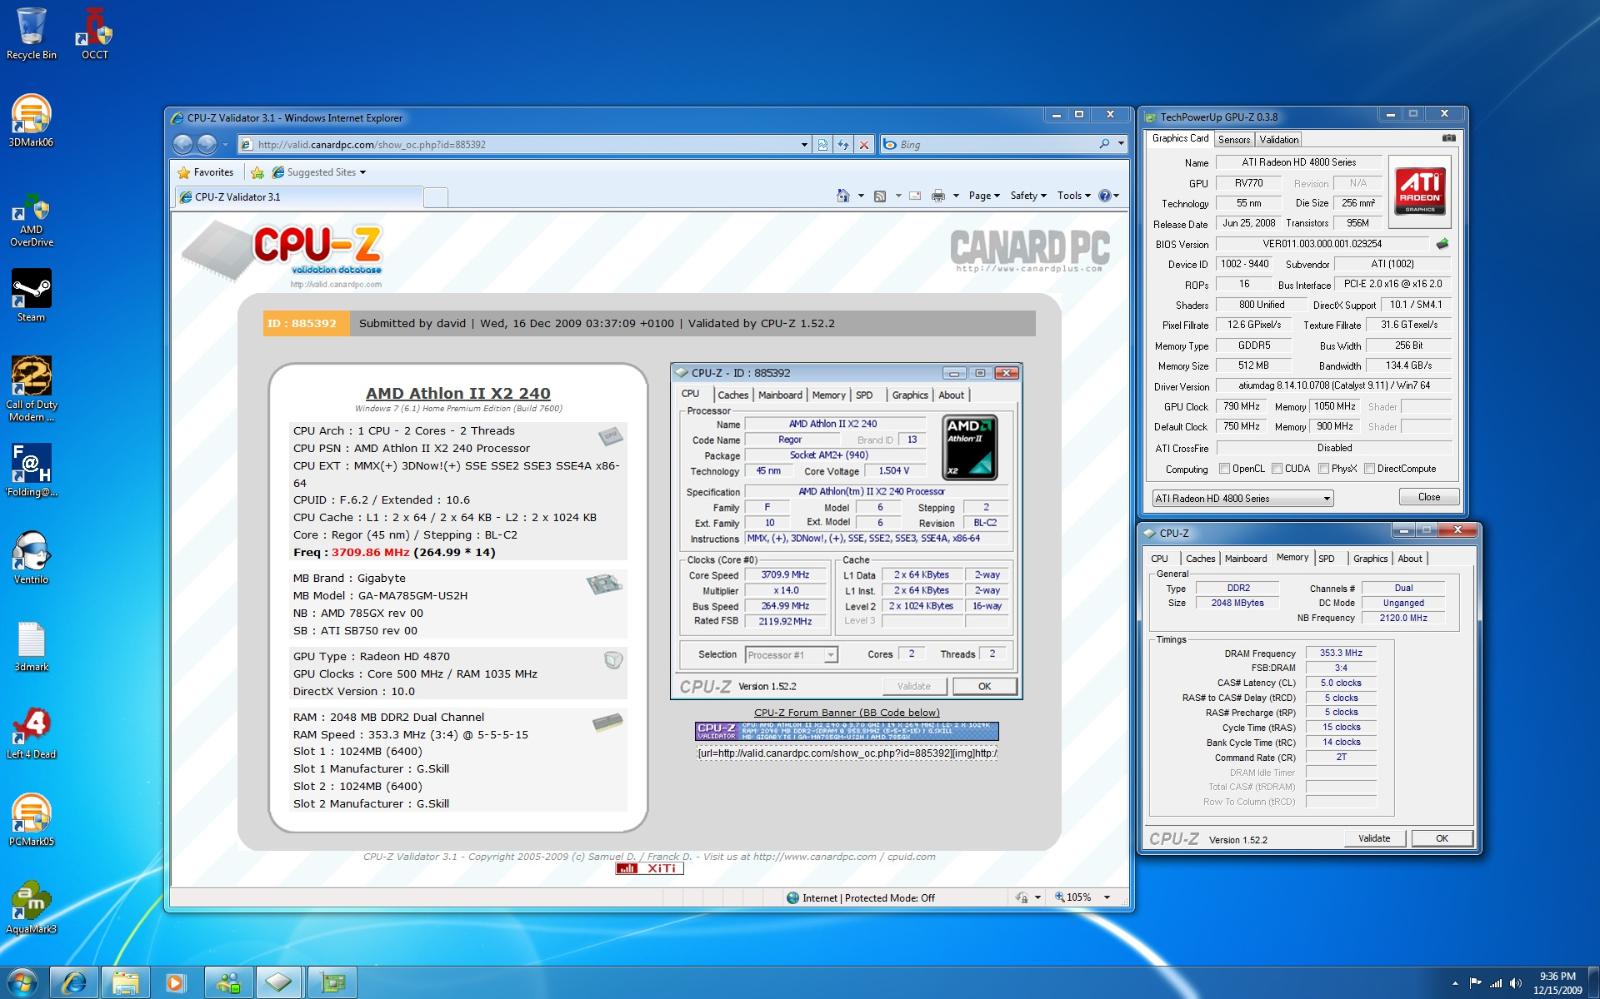The image size is (1600, 999).
Task: Print the page with the printer icon
Action: [x=938, y=196]
